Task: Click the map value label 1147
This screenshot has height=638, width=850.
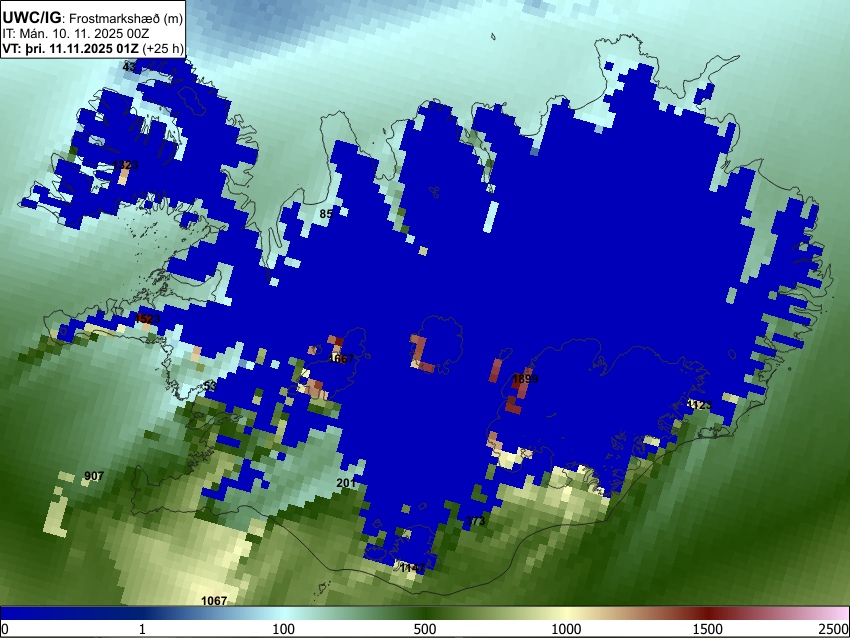Action: point(413,568)
